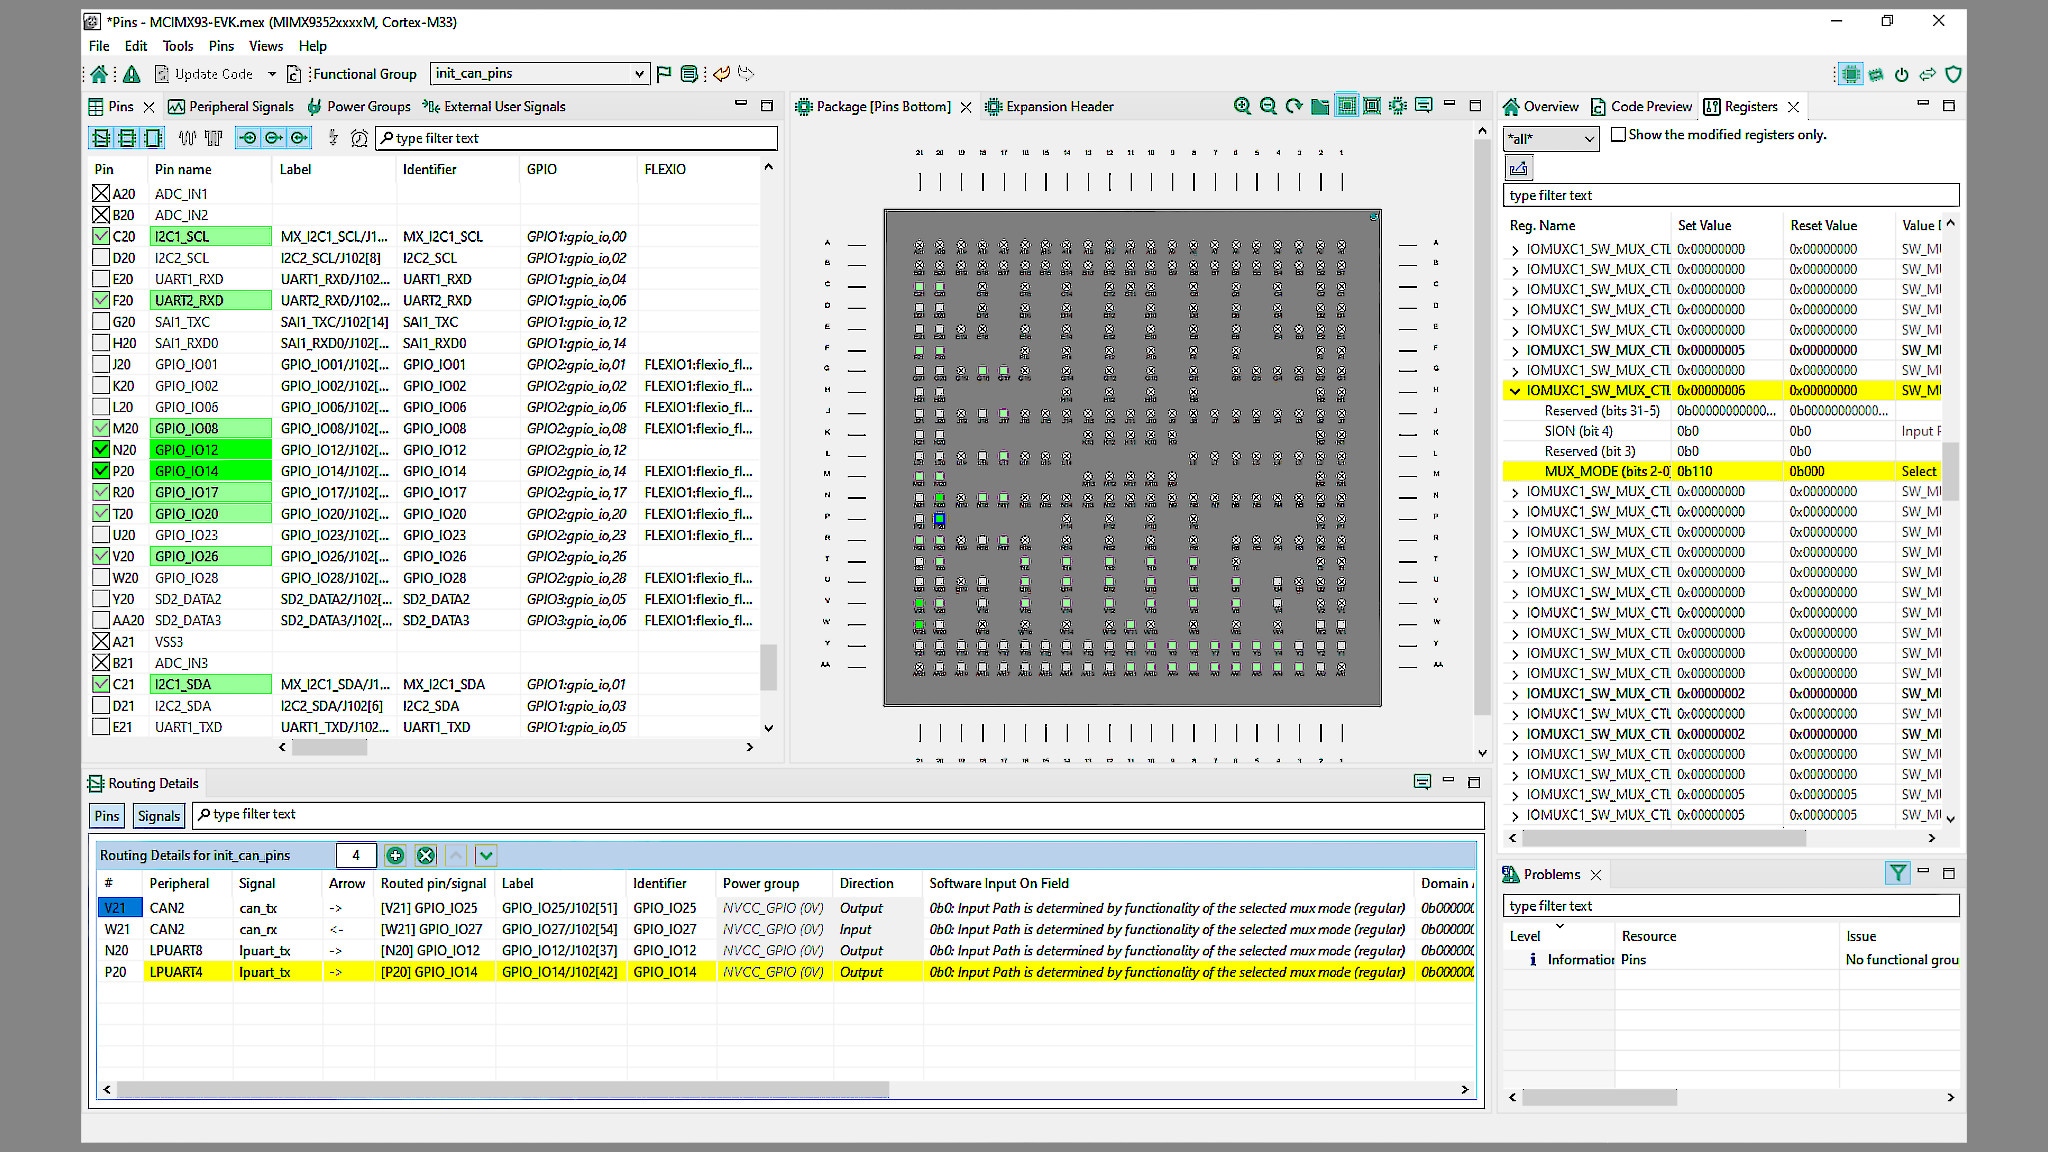Viewport: 2048px width, 1152px height.
Task: Click the warning triangle problems icon
Action: pyautogui.click(x=131, y=74)
